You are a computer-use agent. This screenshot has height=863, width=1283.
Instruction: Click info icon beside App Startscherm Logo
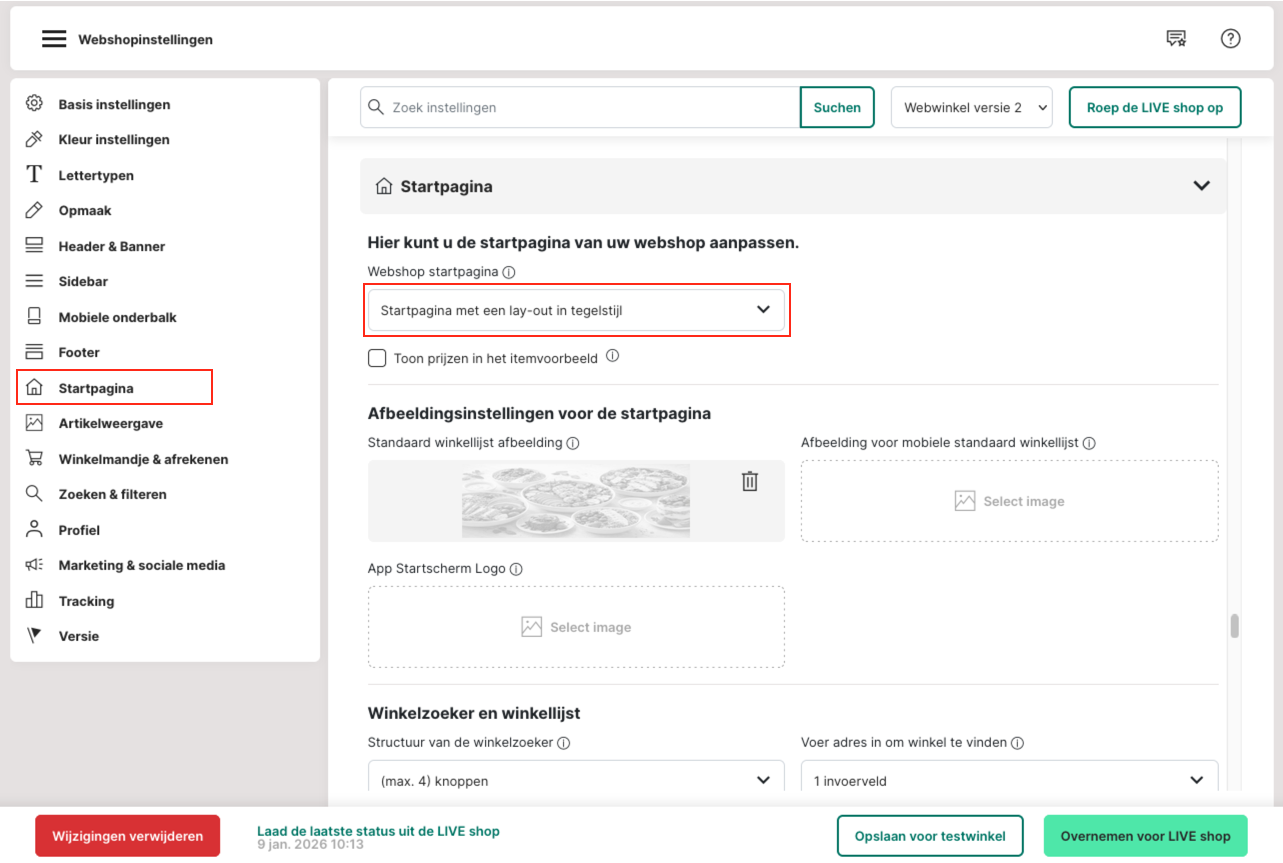coord(516,569)
